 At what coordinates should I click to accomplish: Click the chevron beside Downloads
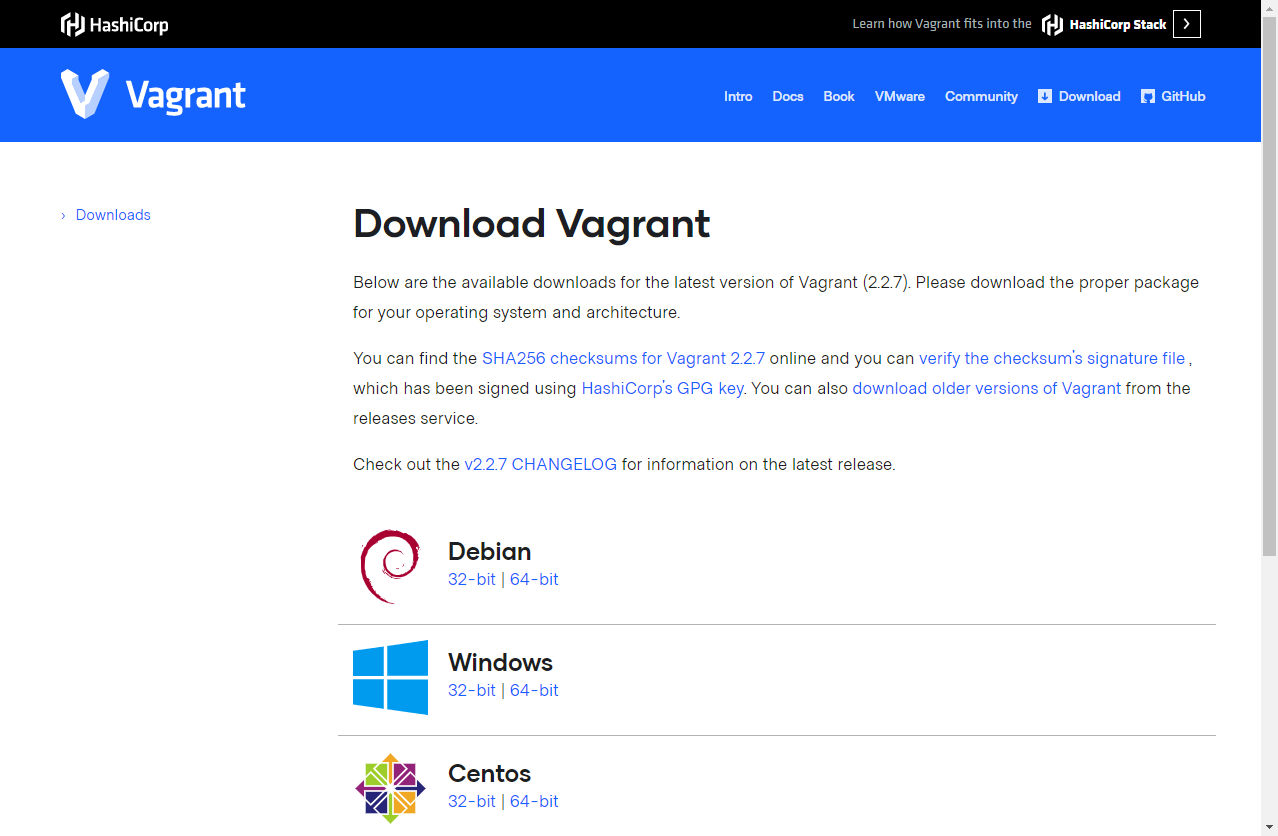(x=63, y=216)
